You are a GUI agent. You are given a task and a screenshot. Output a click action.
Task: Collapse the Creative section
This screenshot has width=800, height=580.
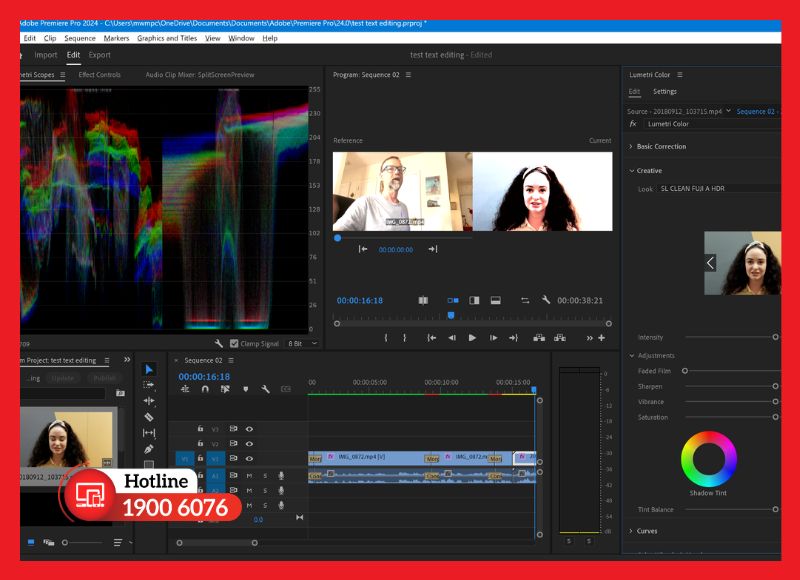(632, 171)
